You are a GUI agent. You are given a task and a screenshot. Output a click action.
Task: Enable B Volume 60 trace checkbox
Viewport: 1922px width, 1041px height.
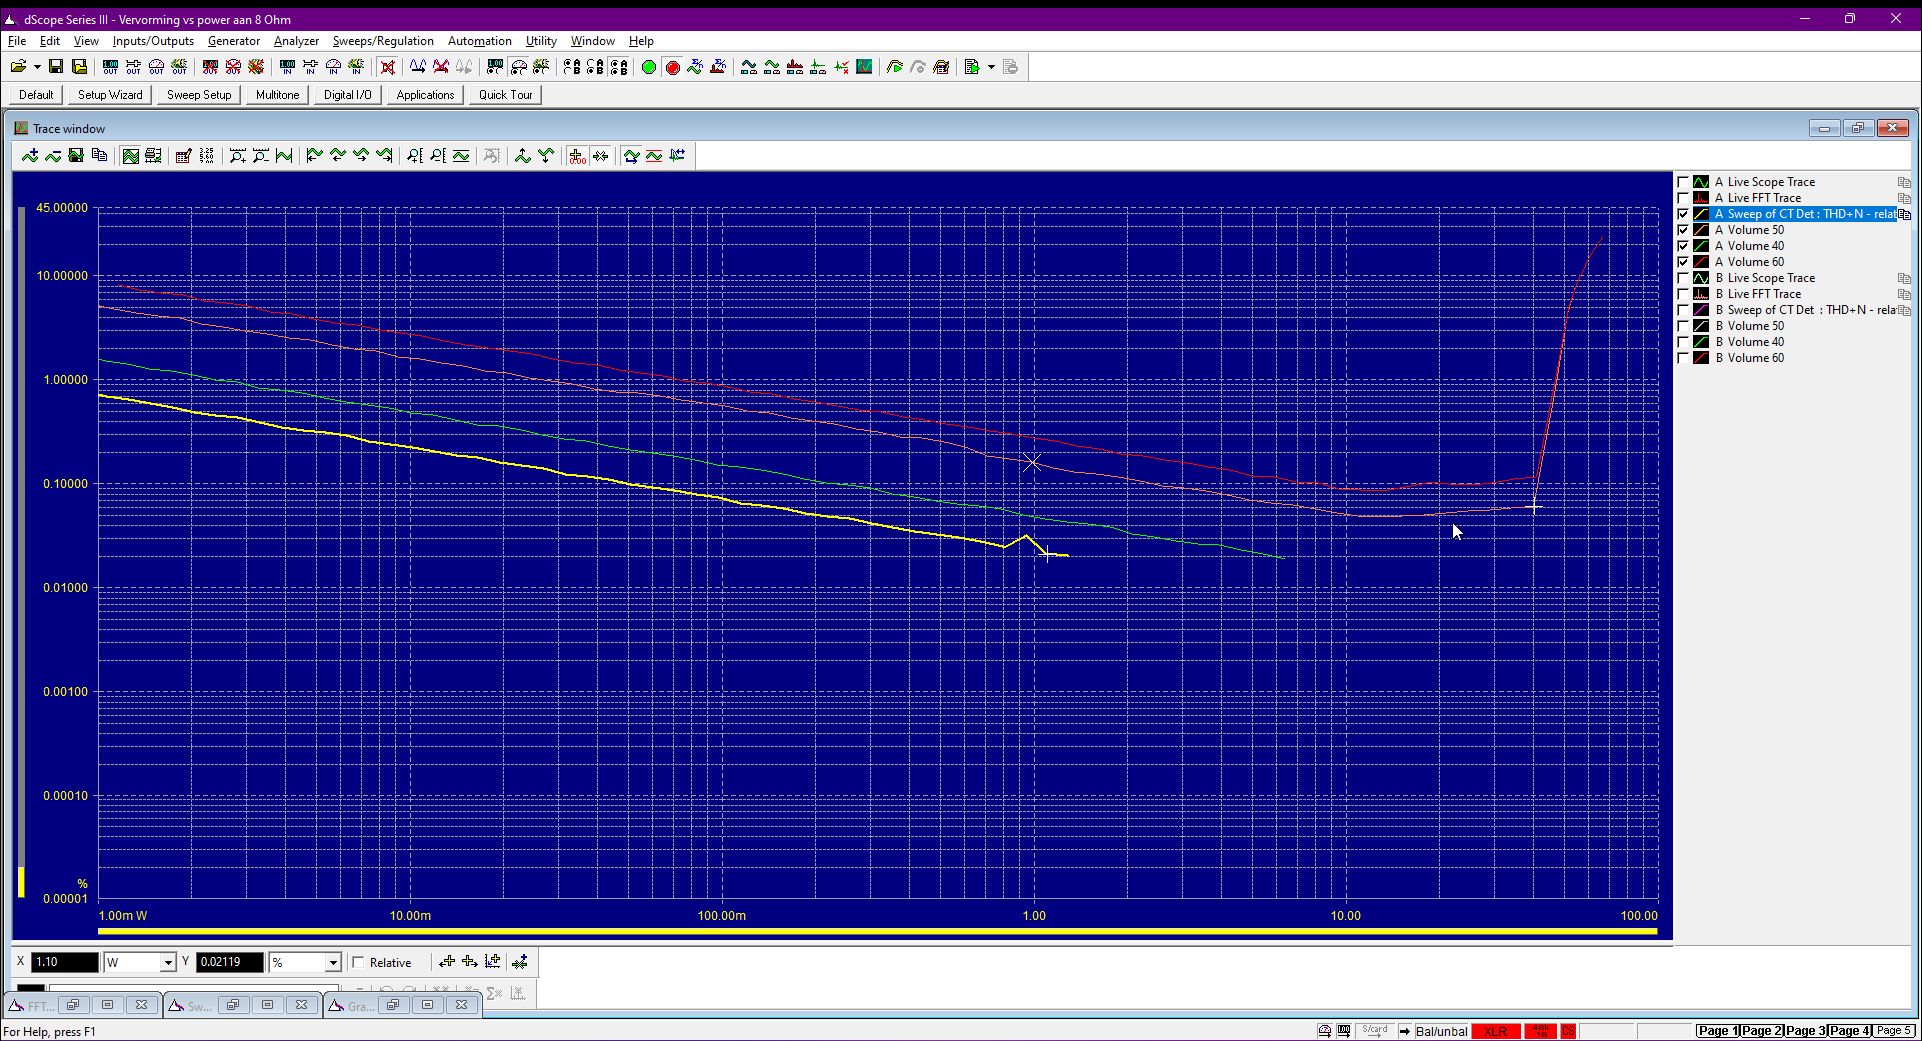1683,358
